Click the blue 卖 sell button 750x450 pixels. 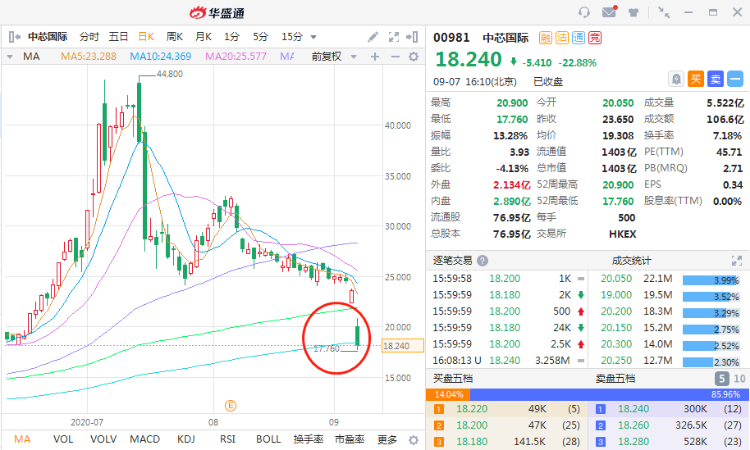(x=716, y=79)
